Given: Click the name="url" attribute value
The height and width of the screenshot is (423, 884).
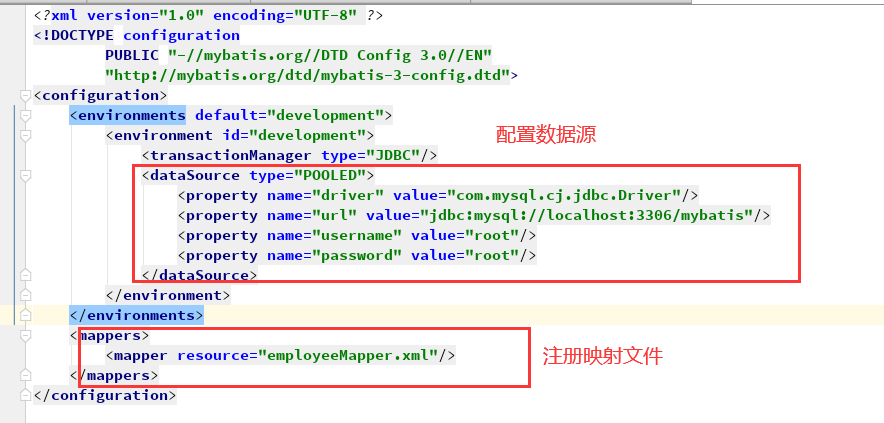Looking at the screenshot, I should click(x=334, y=215).
